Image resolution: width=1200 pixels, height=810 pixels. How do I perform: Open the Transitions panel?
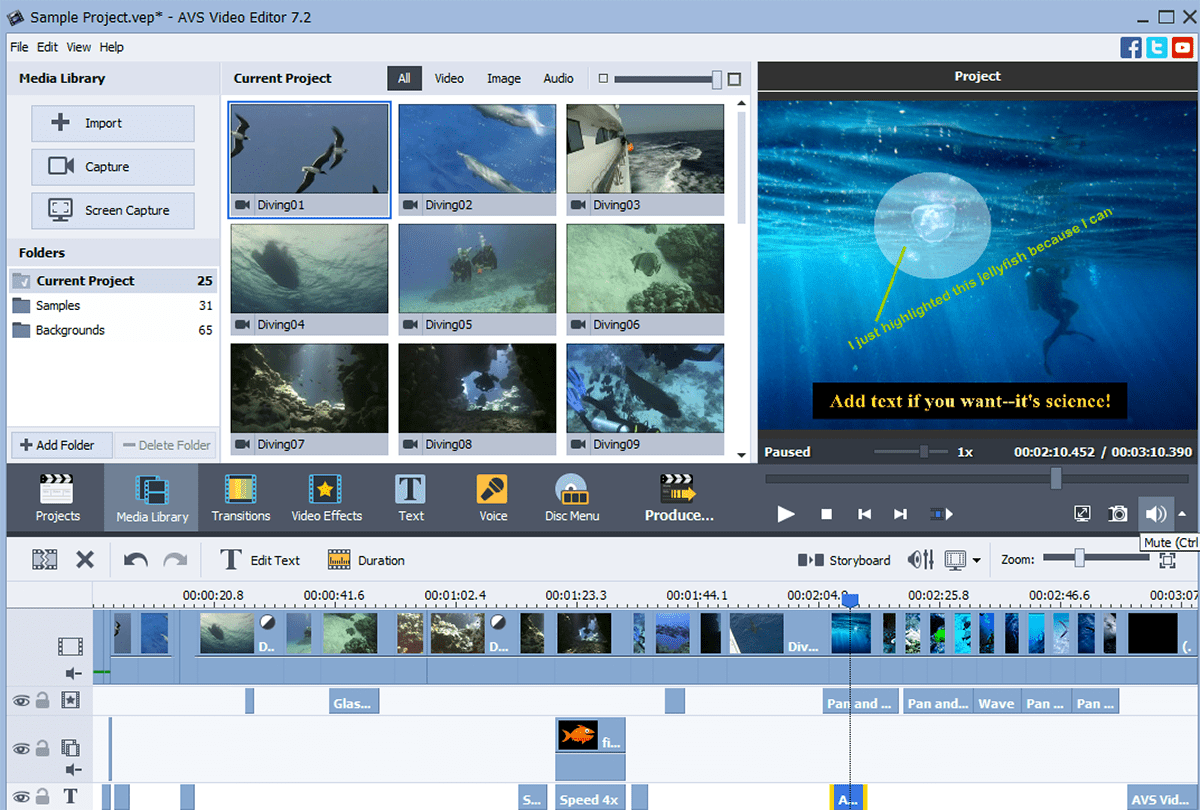point(240,497)
